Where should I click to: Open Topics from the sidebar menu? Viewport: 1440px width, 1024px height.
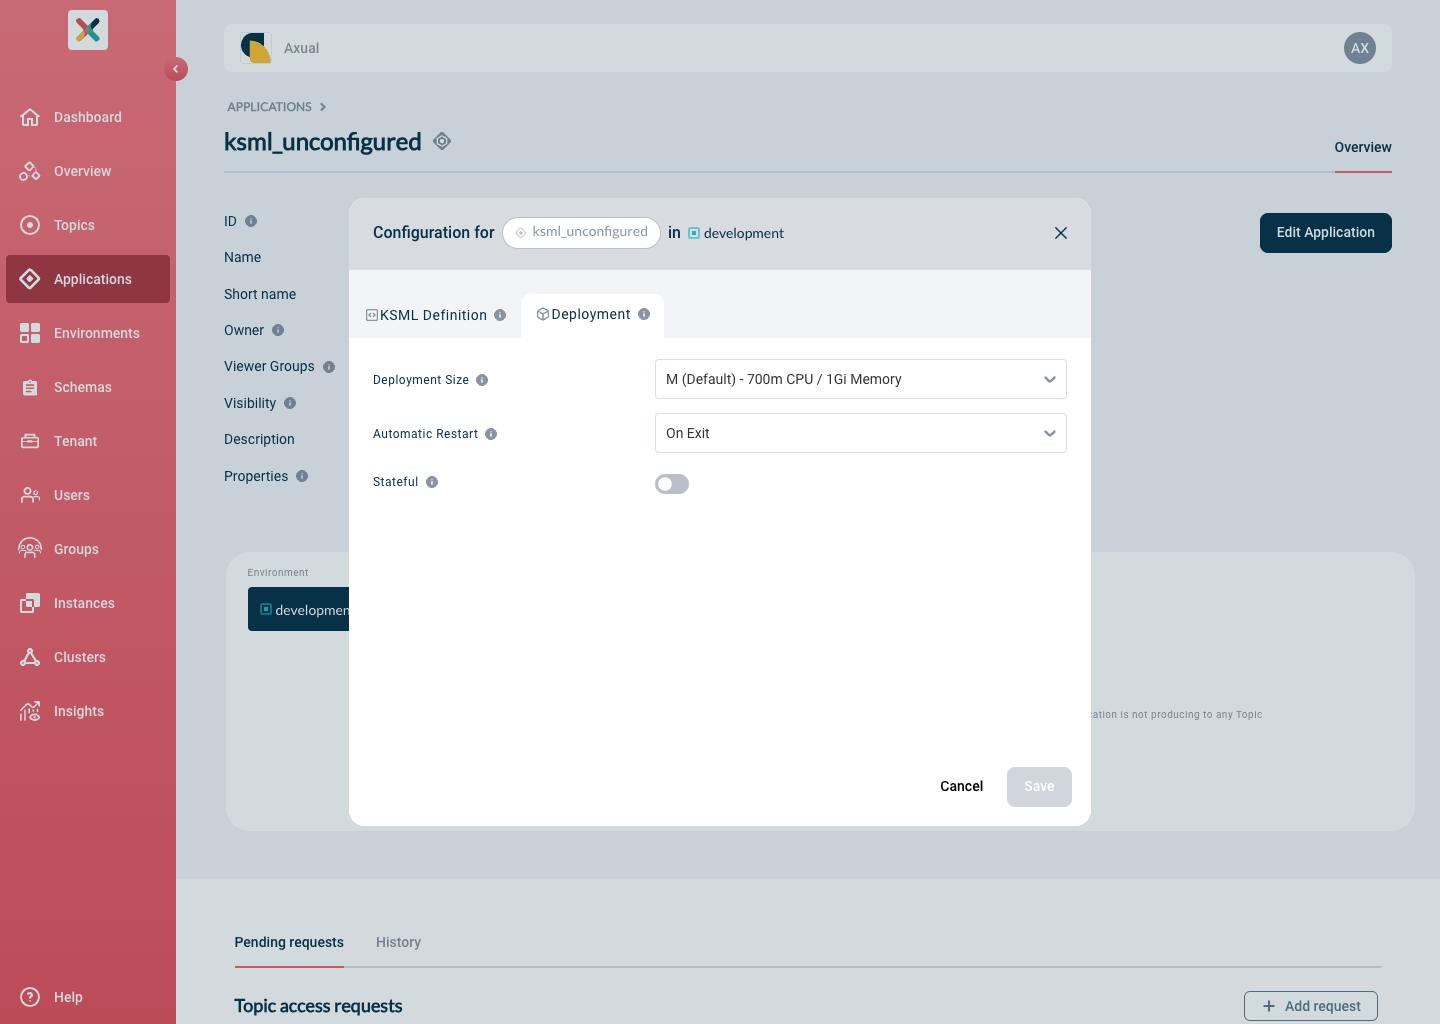point(88,225)
